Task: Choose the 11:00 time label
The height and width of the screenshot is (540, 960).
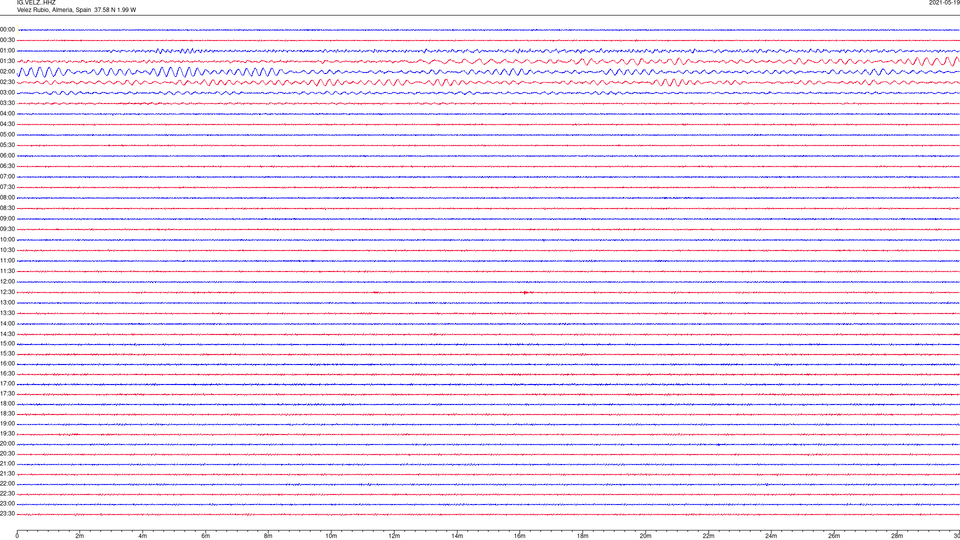Action: click(7, 261)
